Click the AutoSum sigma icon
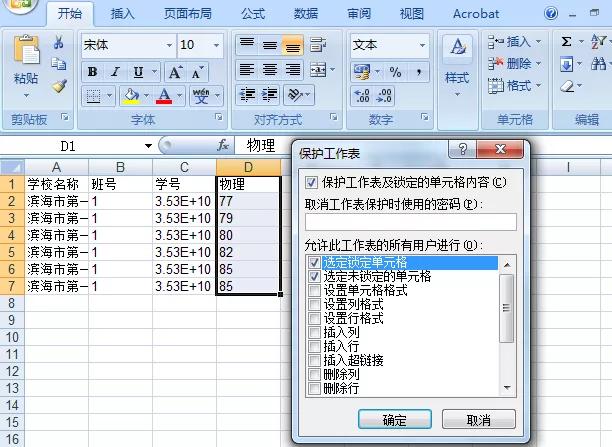Image resolution: width=612 pixels, height=447 pixels. point(566,42)
